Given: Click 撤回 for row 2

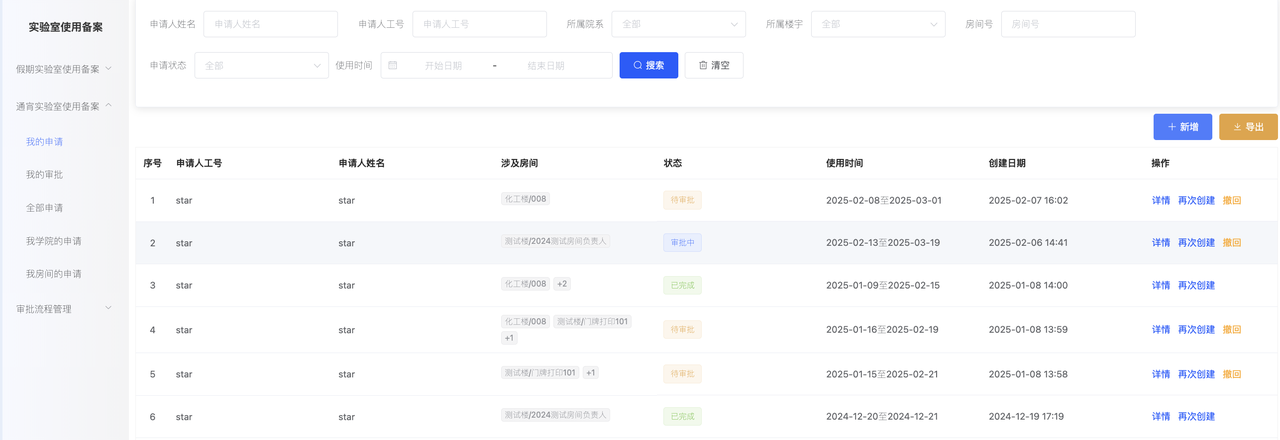Looking at the screenshot, I should [1232, 243].
